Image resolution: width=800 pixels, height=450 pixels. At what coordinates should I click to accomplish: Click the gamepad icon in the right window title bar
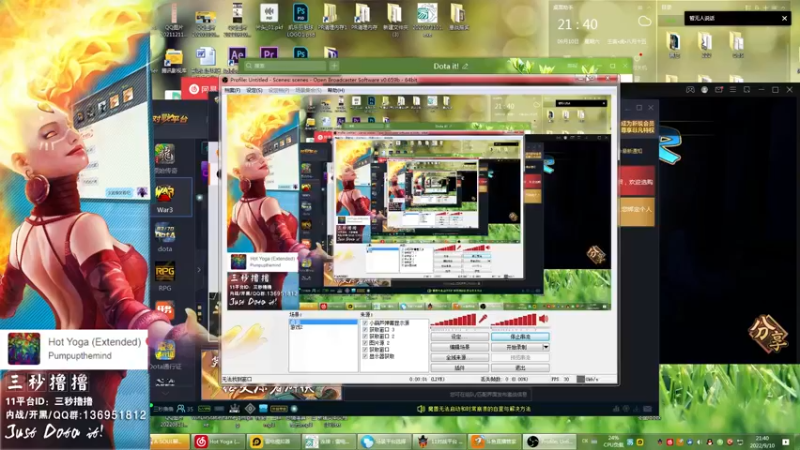[x=690, y=90]
